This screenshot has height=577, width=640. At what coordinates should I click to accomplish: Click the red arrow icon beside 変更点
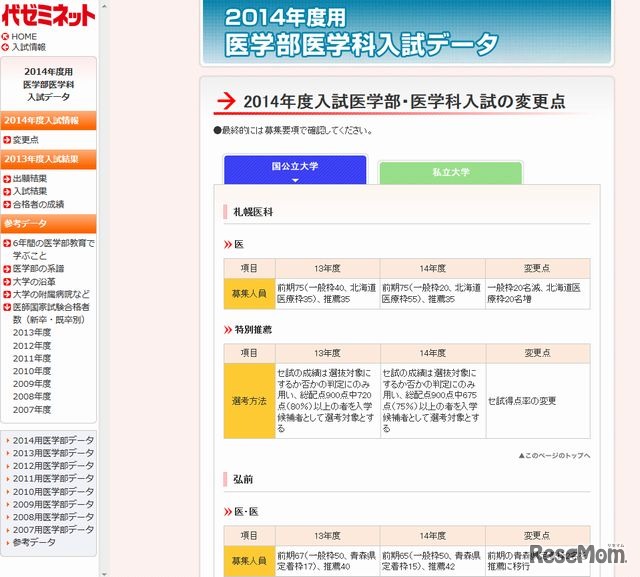[x=7, y=140]
